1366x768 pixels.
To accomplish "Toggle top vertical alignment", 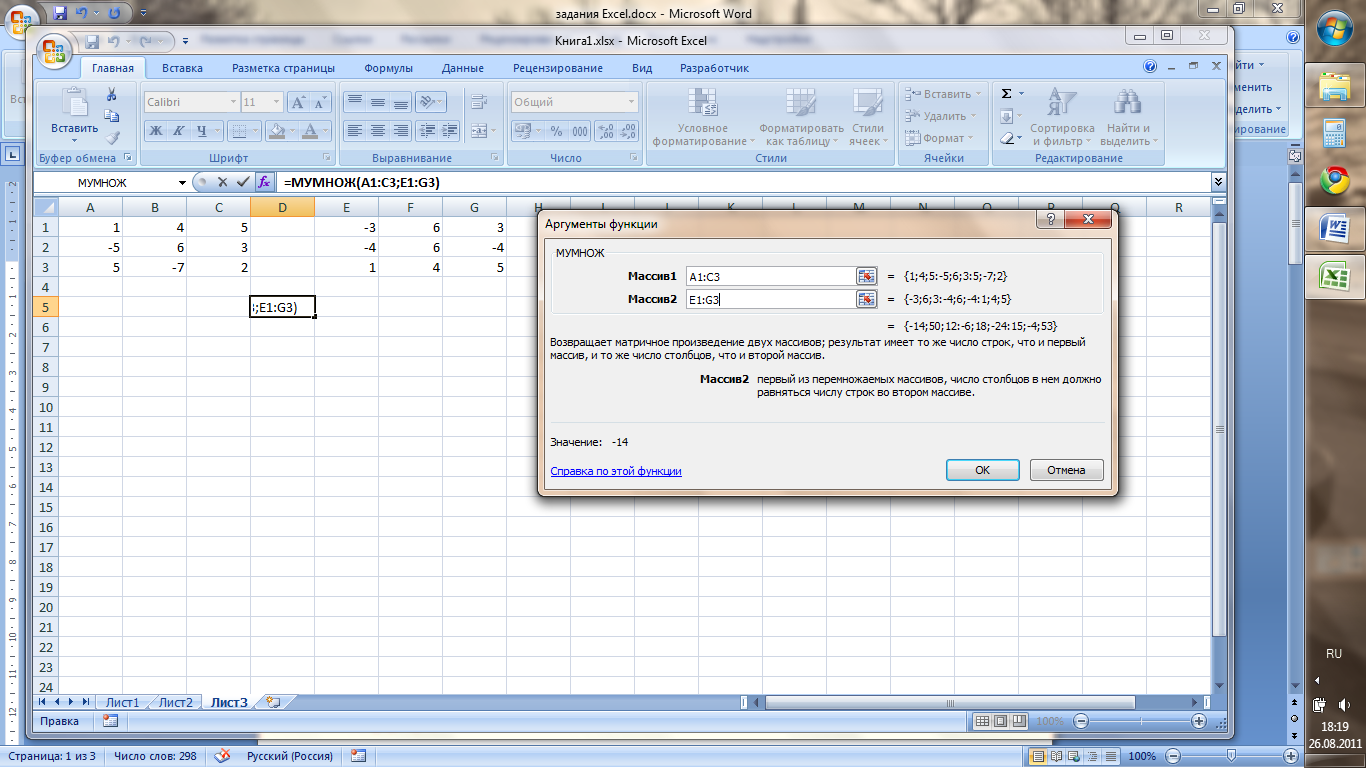I will click(x=354, y=102).
